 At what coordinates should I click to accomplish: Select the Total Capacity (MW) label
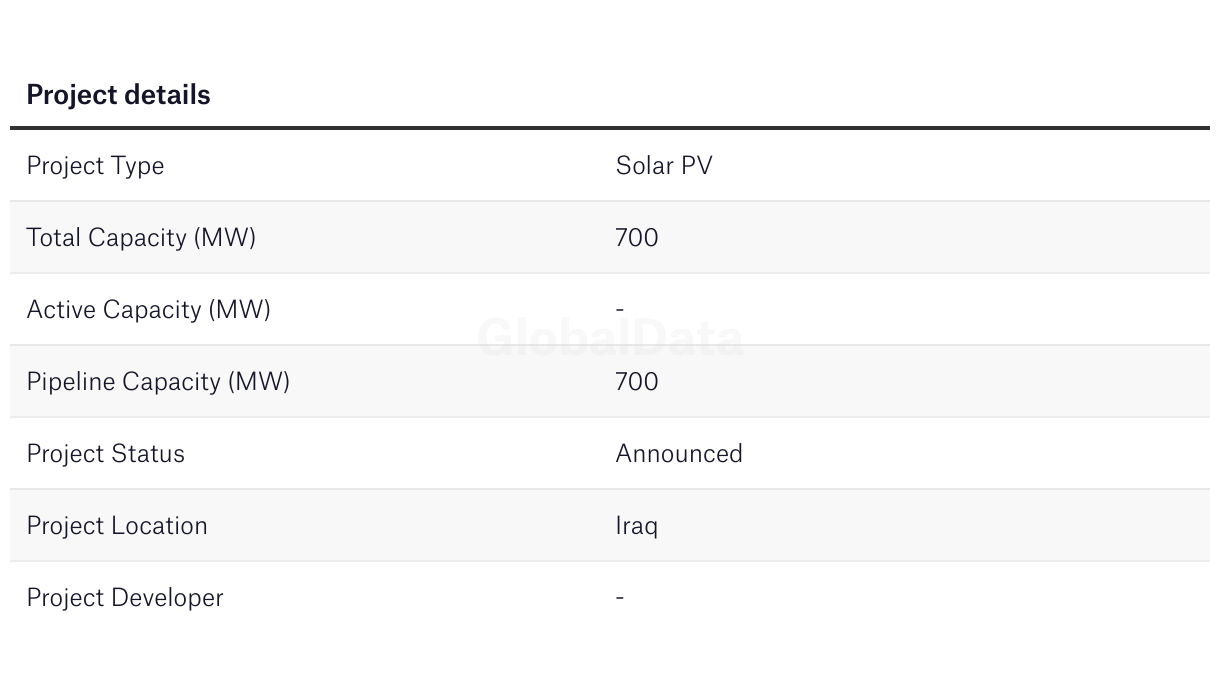tap(141, 238)
